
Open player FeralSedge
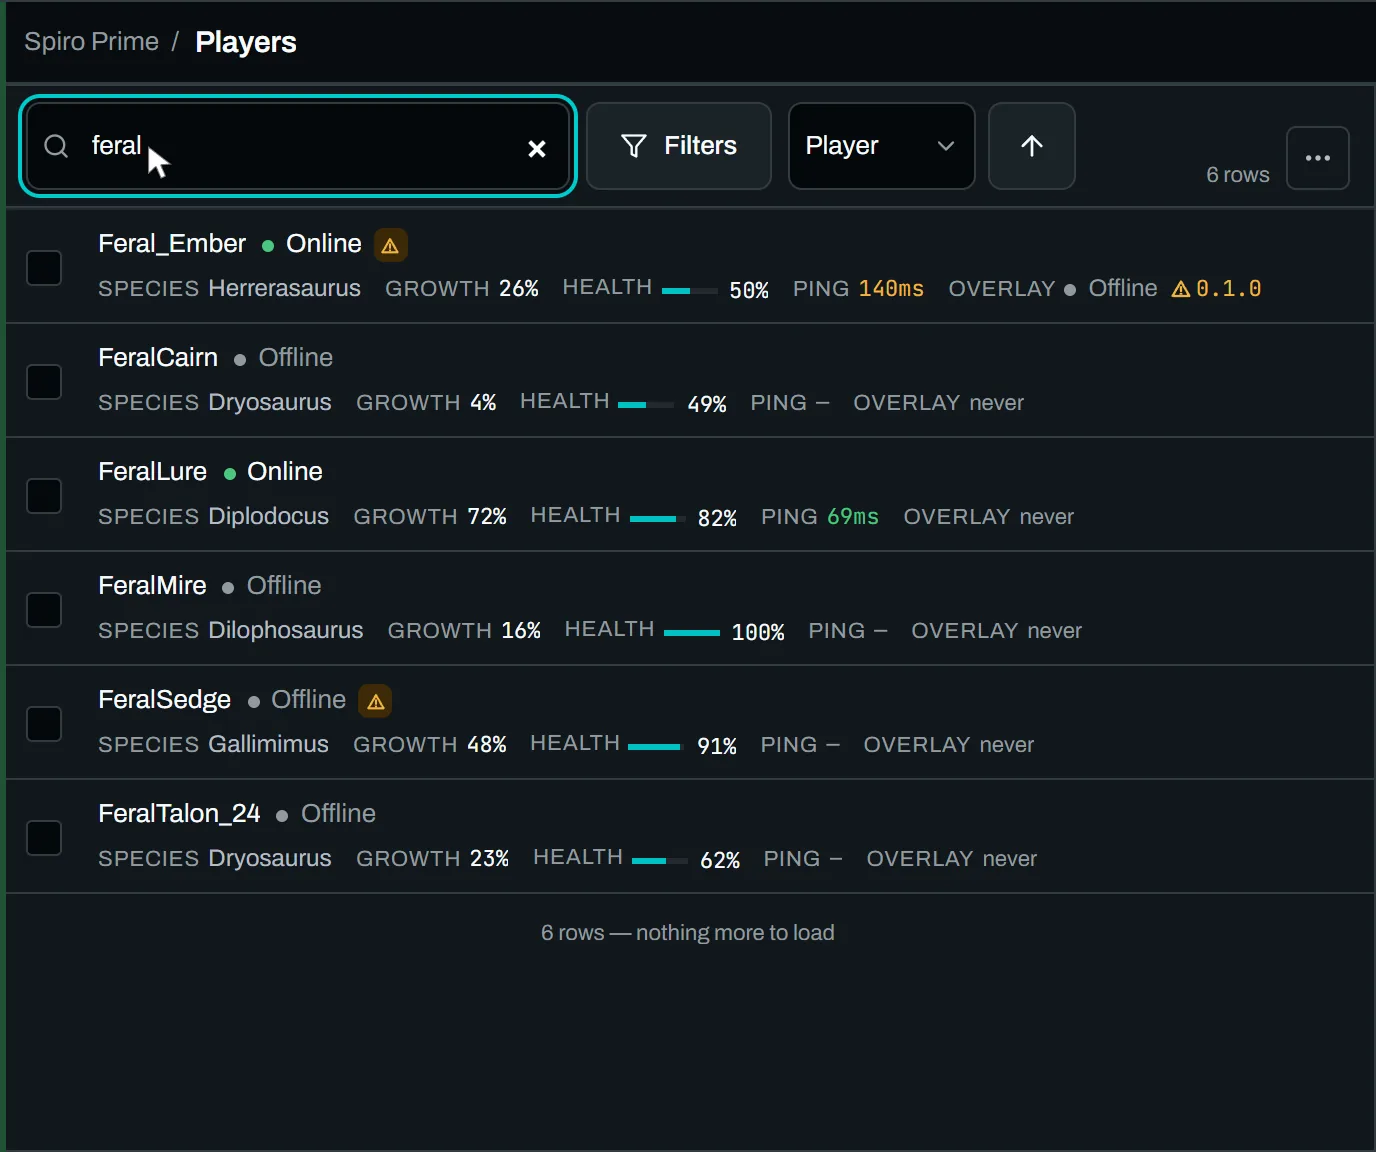click(x=164, y=700)
